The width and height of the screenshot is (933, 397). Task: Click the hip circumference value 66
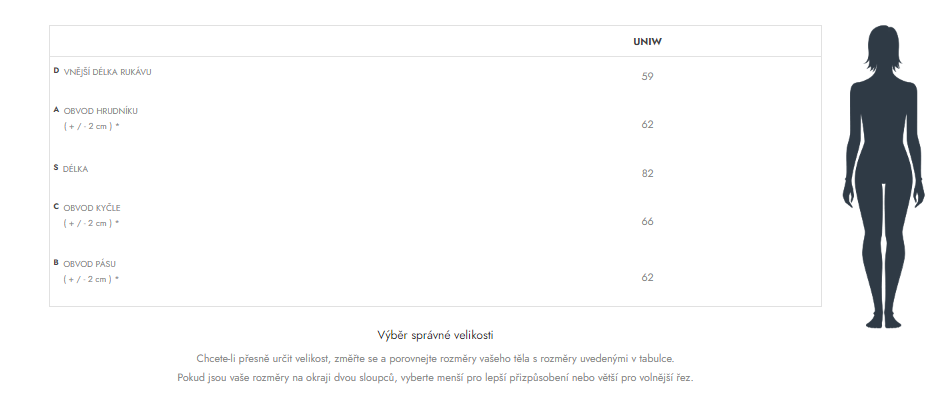tap(647, 221)
